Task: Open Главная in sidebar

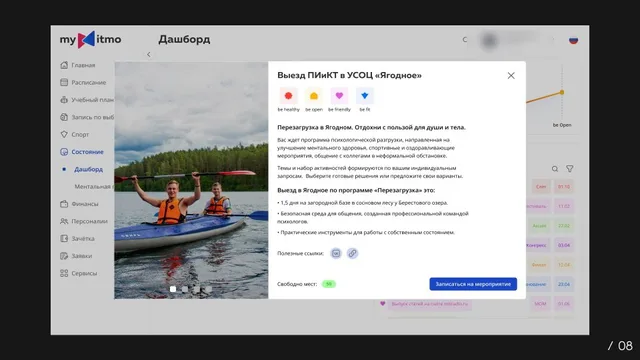Action: pyautogui.click(x=83, y=65)
